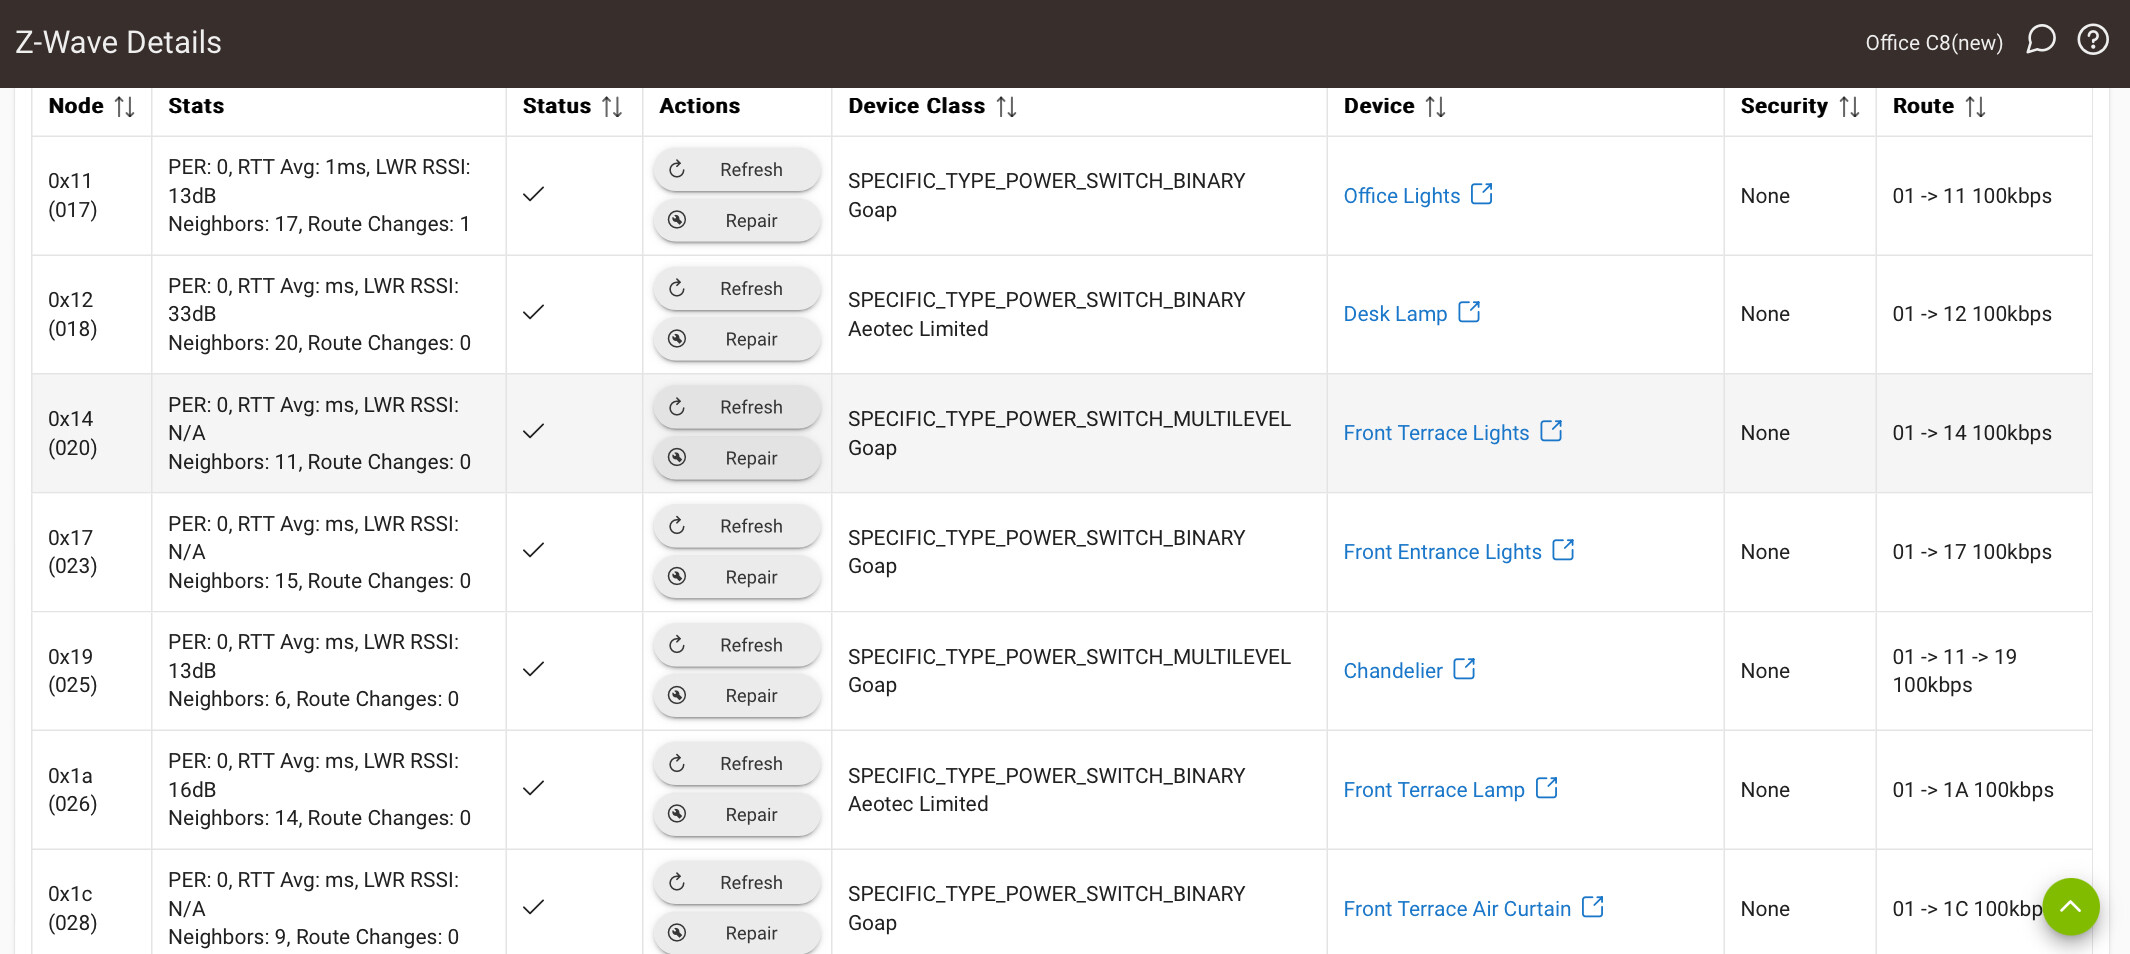2130x954 pixels.
Task: Refresh node 0x1c Front Terrace Air Curtain
Action: point(737,883)
